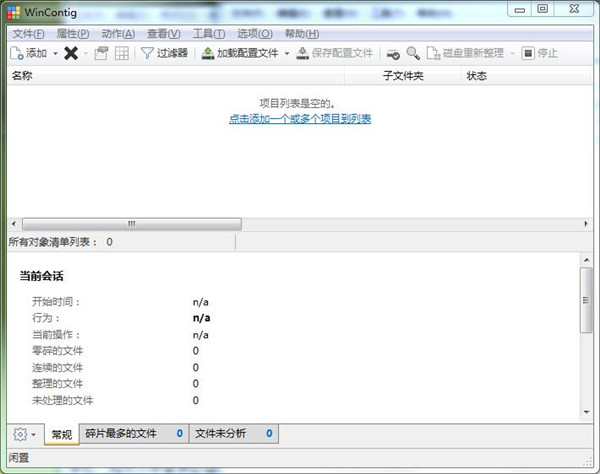Expand the 加载配置文件 dropdown arrow
The width and height of the screenshot is (600, 474).
tap(287, 53)
